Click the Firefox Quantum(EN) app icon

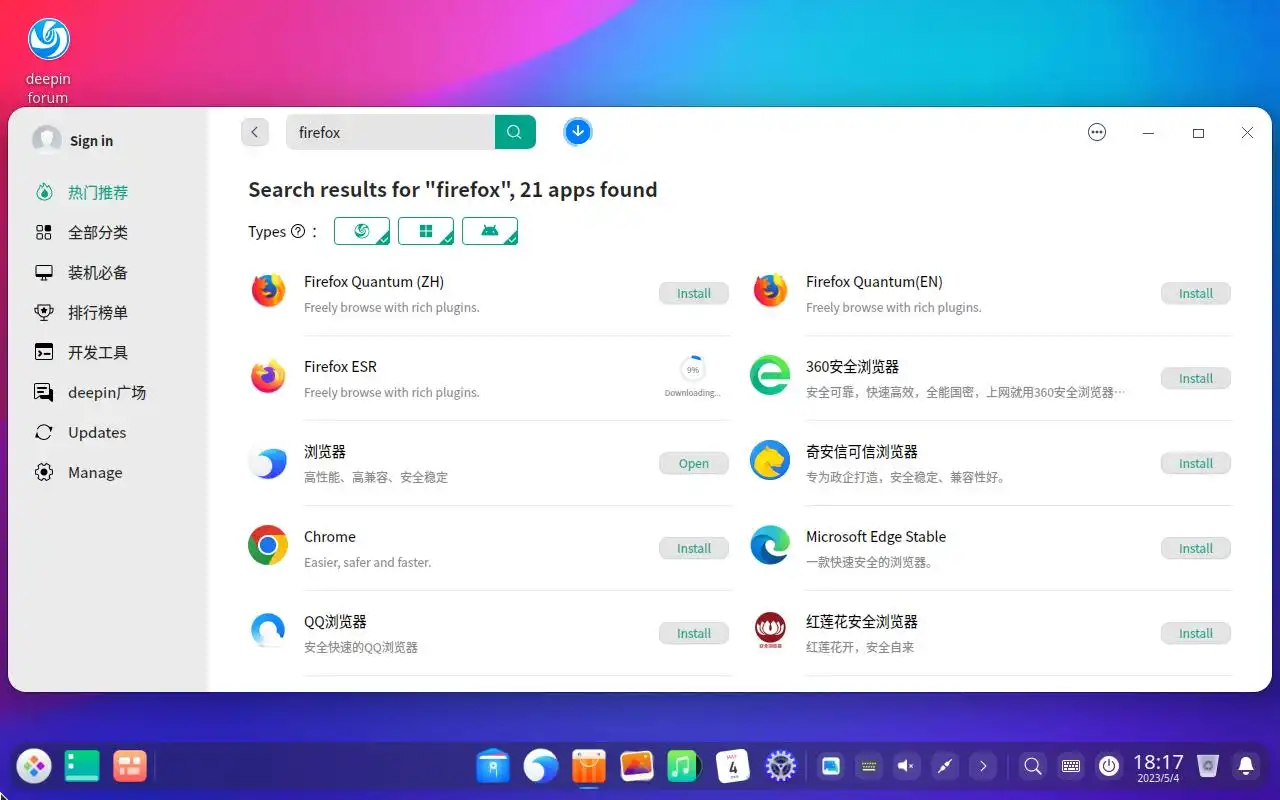770,291
